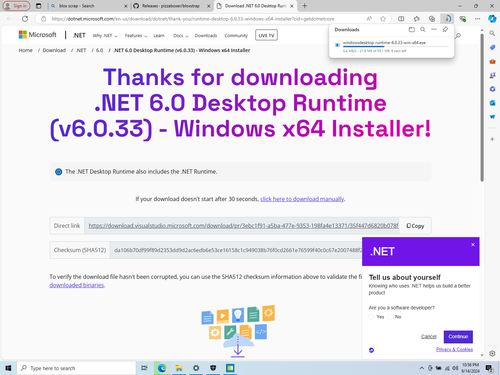Open more options in Downloads panel
500x375 pixels.
point(434,30)
